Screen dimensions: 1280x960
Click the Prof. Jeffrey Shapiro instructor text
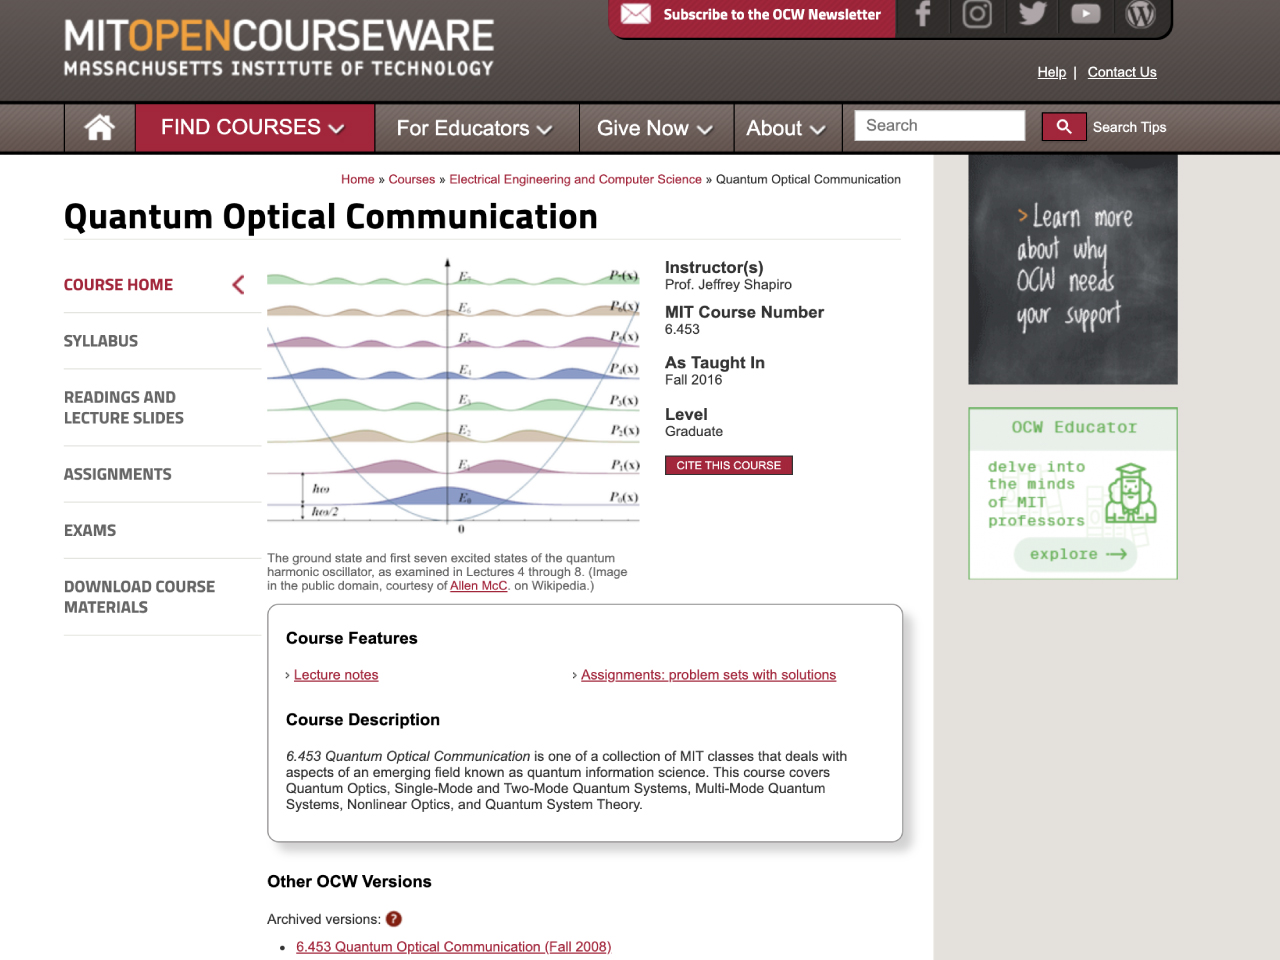728,285
